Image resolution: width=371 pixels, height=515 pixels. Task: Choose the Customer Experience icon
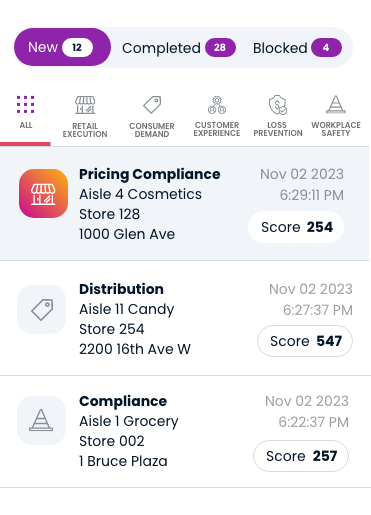pyautogui.click(x=217, y=105)
